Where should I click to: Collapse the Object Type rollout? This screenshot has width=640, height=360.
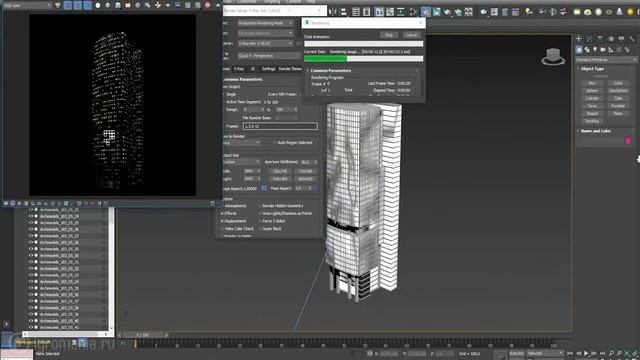click(x=592, y=69)
